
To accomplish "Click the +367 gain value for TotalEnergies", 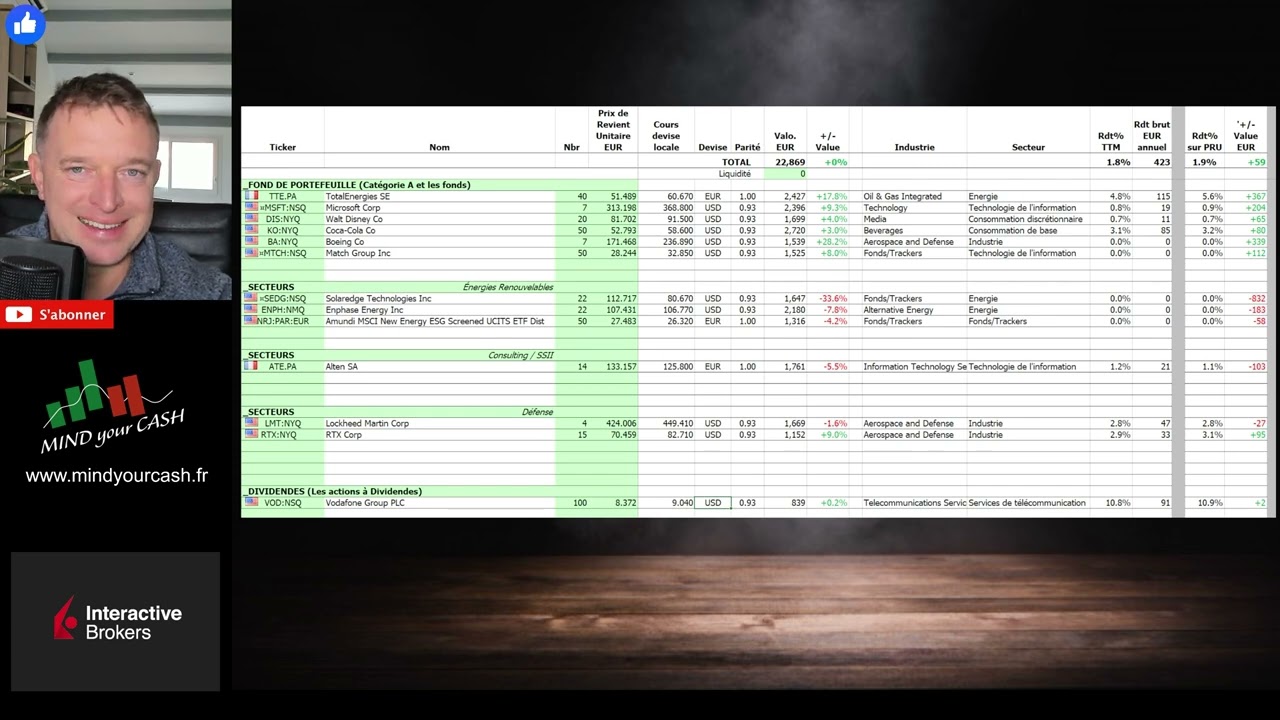I will click(1256, 196).
